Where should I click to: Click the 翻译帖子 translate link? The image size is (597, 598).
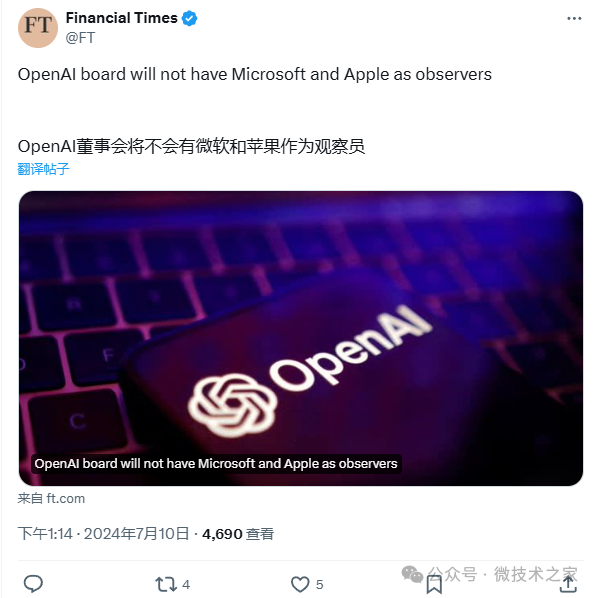(x=43, y=169)
